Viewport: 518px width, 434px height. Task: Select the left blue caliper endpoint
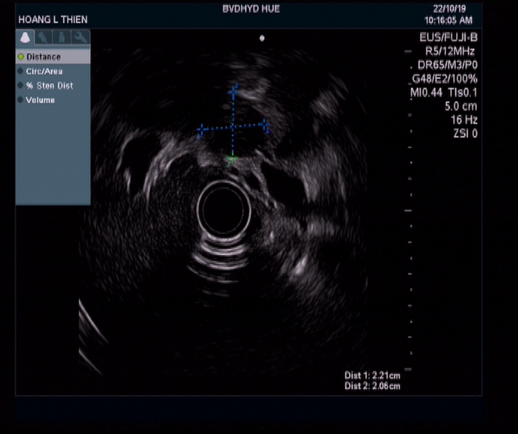(x=201, y=130)
